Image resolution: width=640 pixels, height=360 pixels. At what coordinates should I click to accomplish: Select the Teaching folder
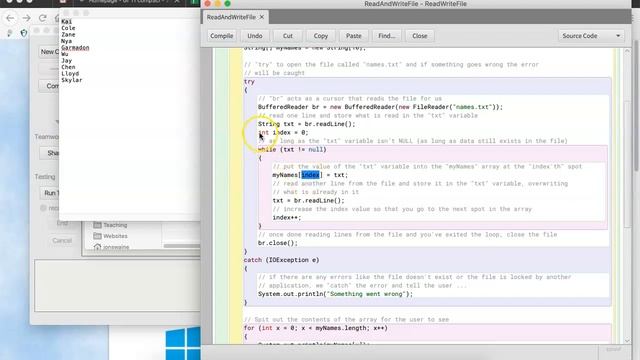[110, 225]
